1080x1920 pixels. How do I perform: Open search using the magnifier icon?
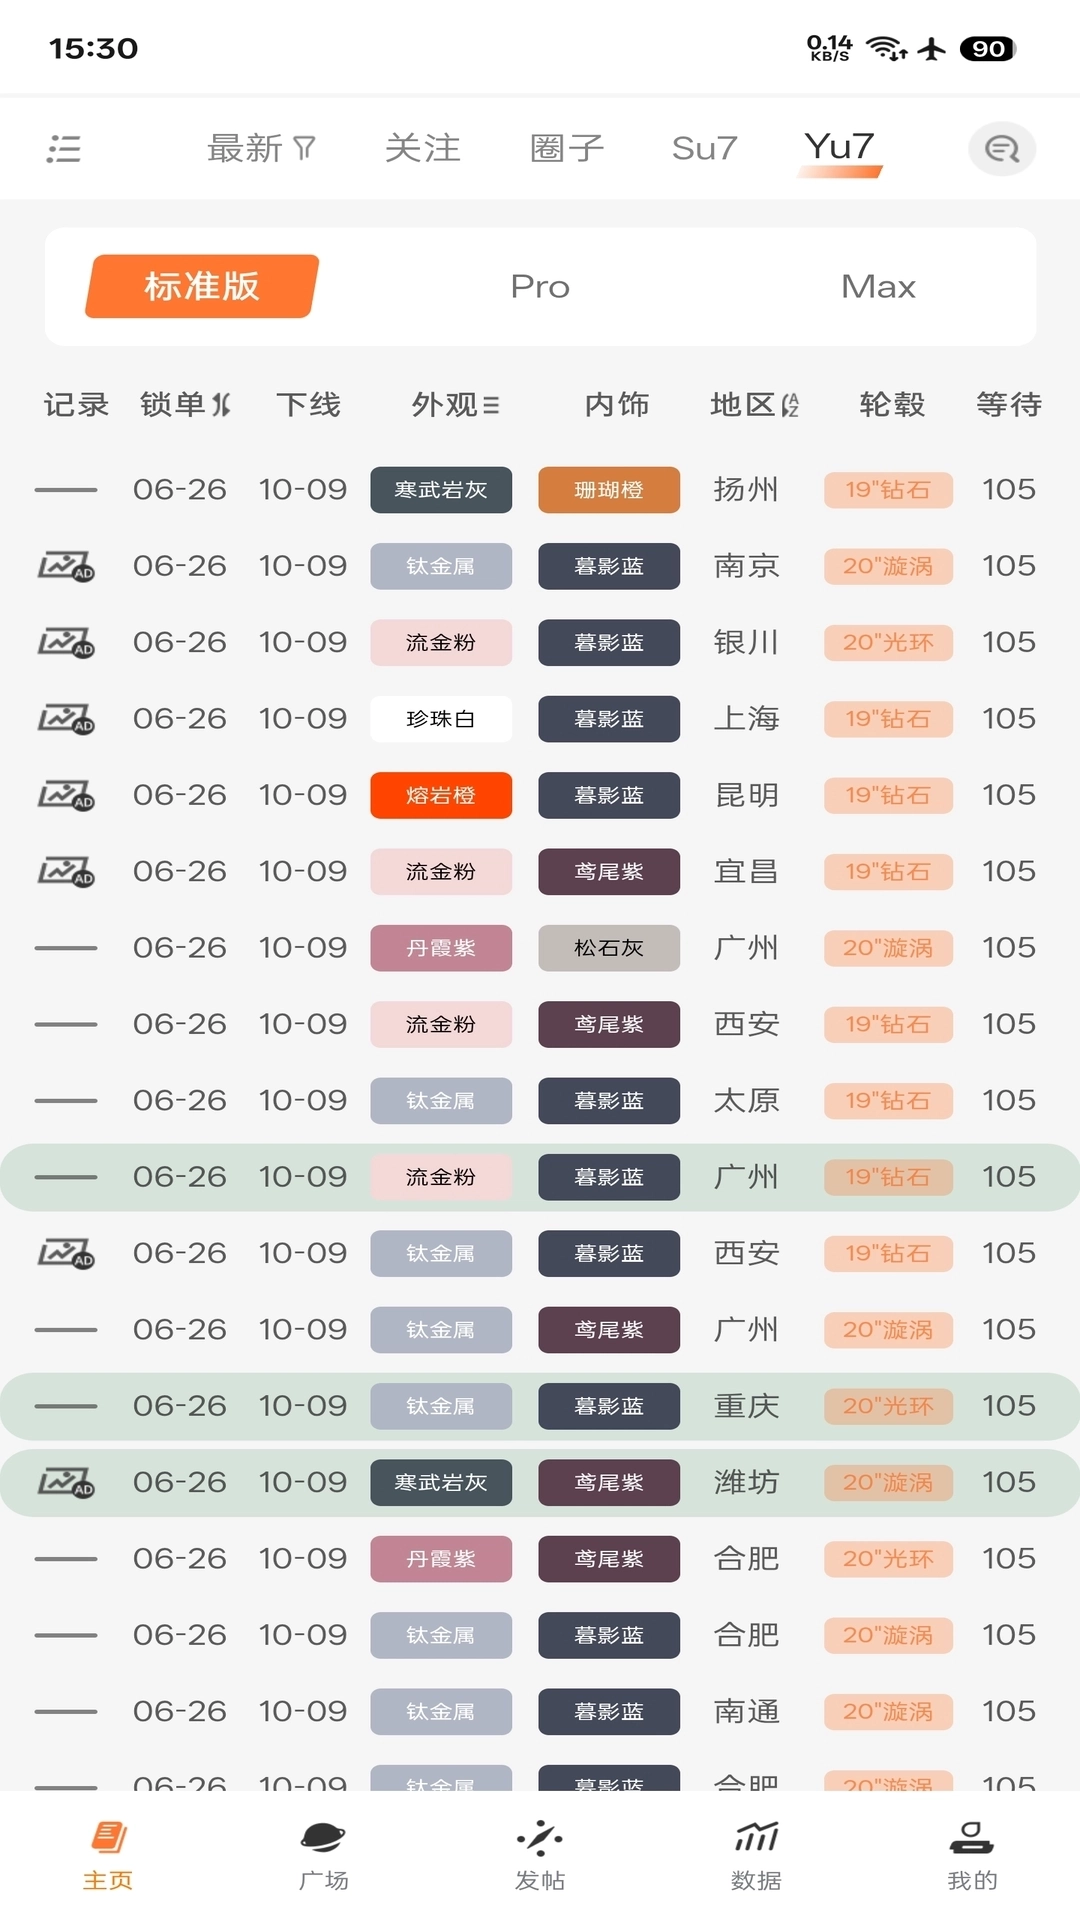tap(1002, 148)
